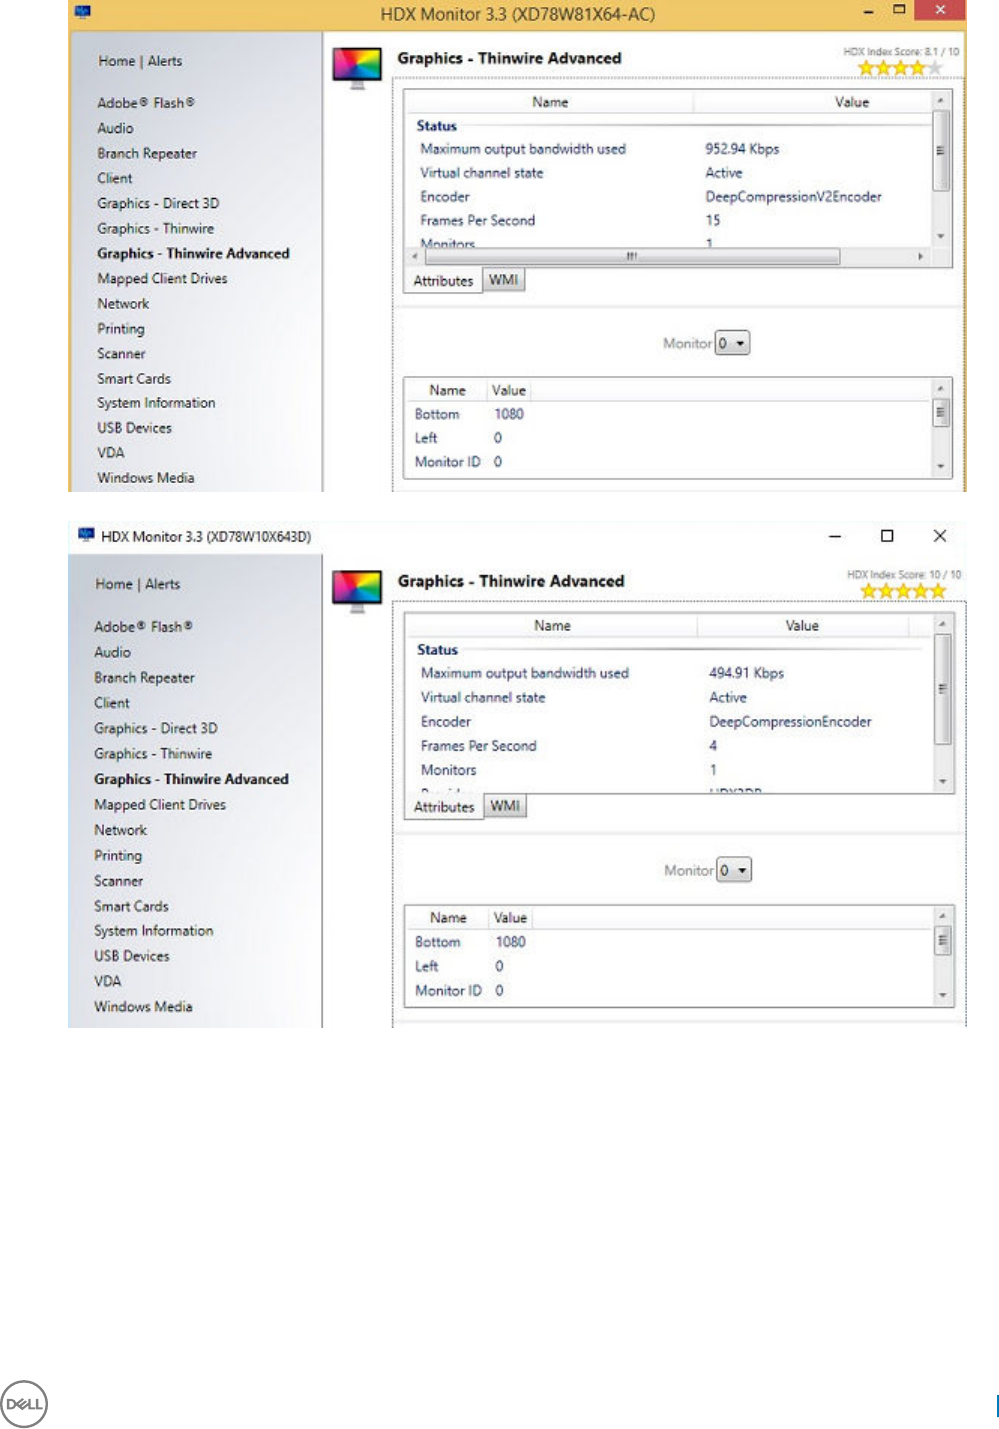The image size is (999, 1429).
Task: Click HDX index star rating in top window
Action: (x=900, y=68)
